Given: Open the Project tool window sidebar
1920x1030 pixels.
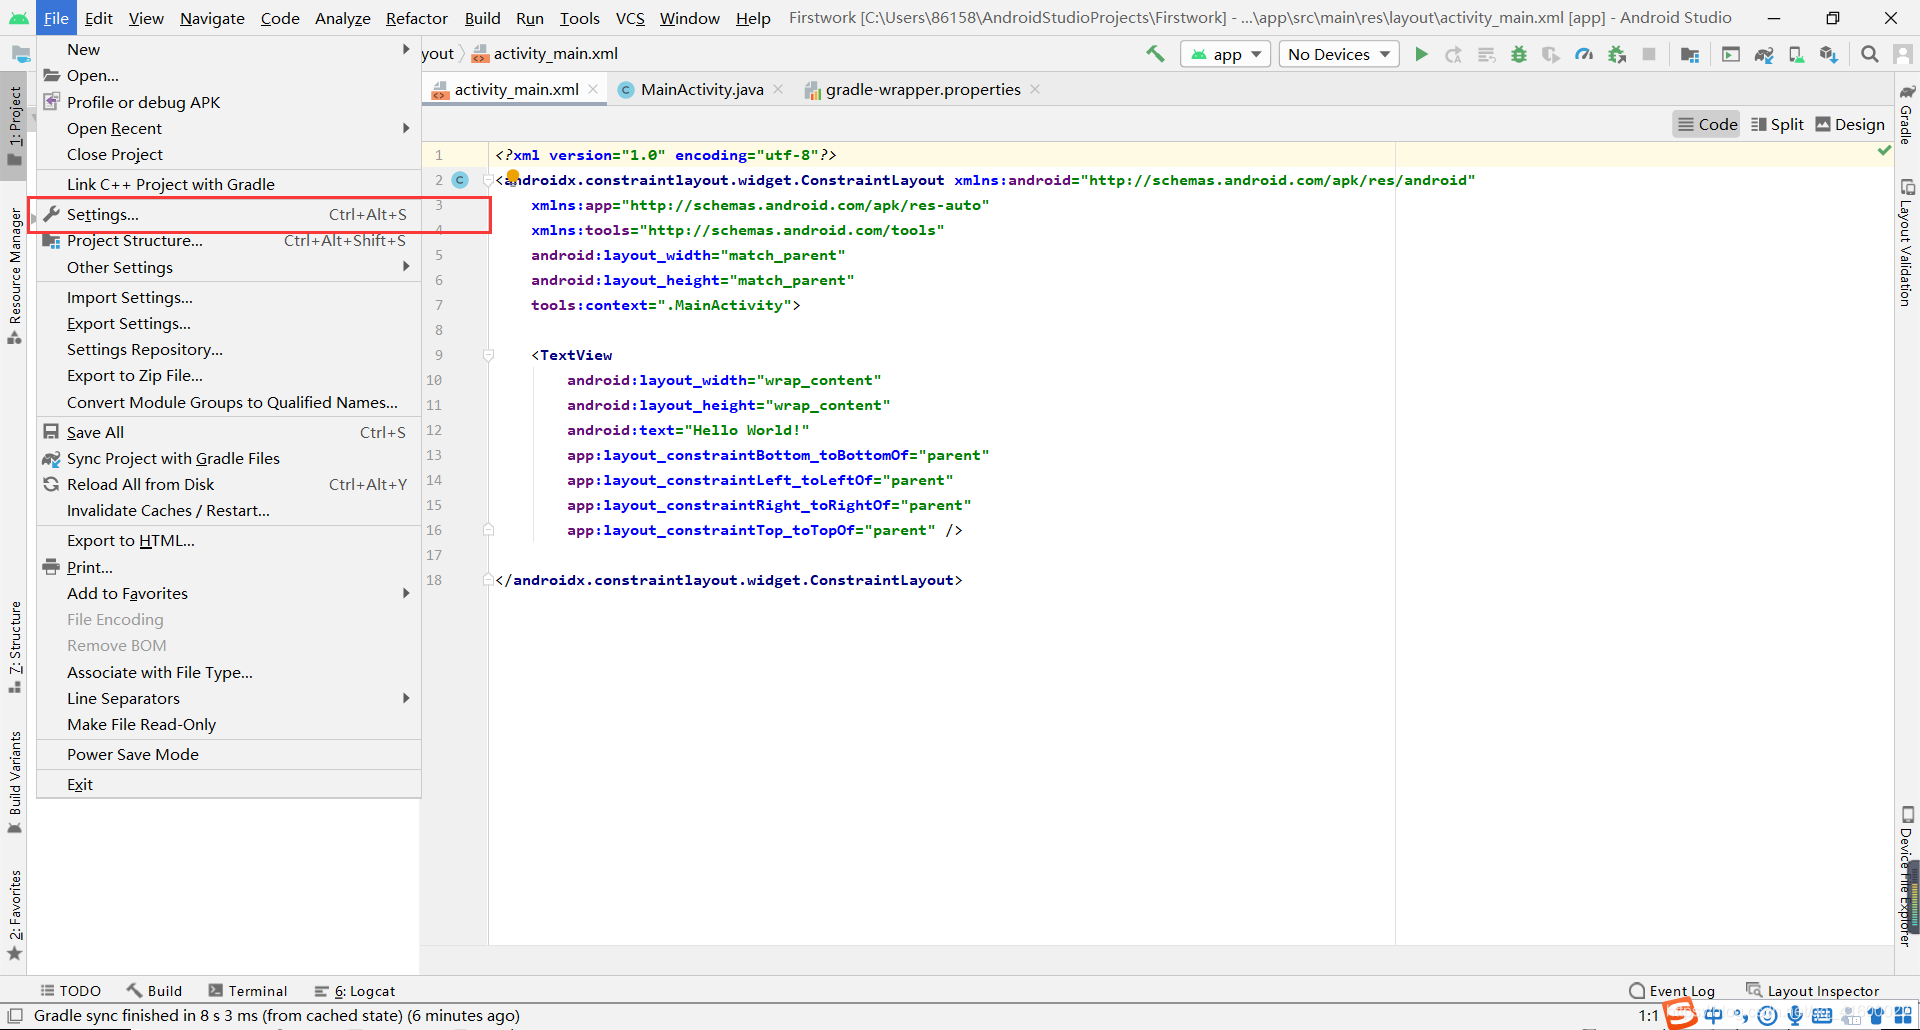Looking at the screenshot, I should point(14,126).
